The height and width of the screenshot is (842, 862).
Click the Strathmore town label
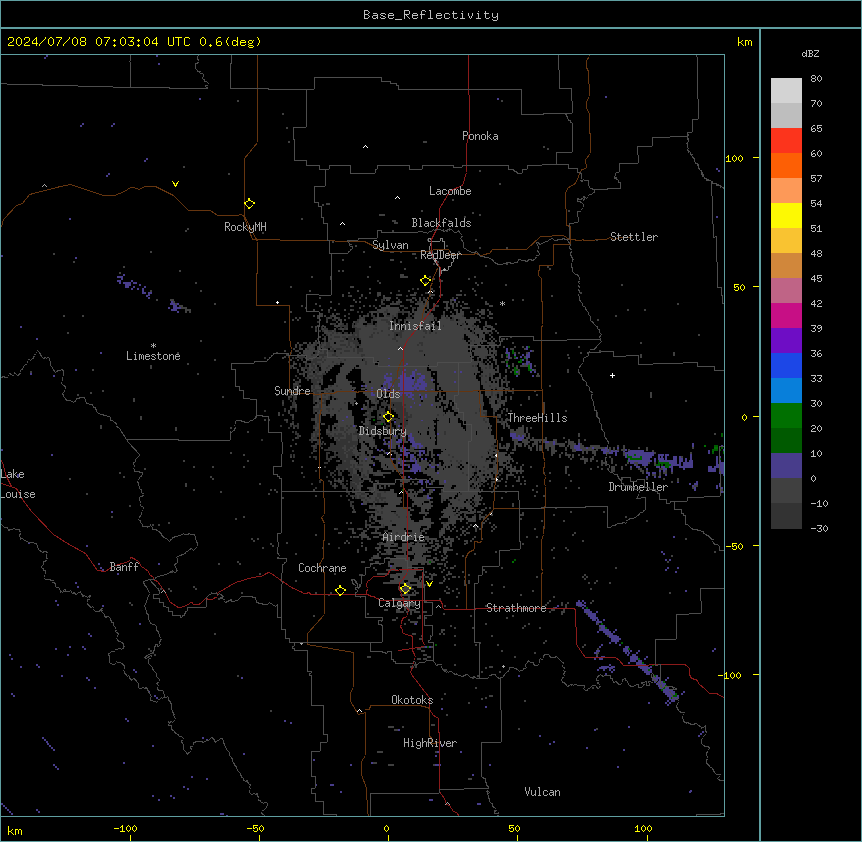pos(516,608)
